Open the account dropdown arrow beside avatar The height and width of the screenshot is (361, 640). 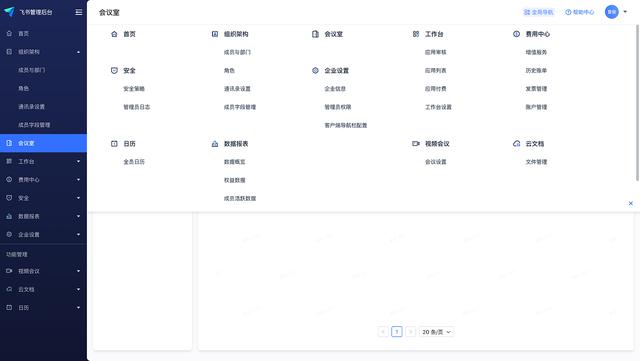click(x=625, y=12)
